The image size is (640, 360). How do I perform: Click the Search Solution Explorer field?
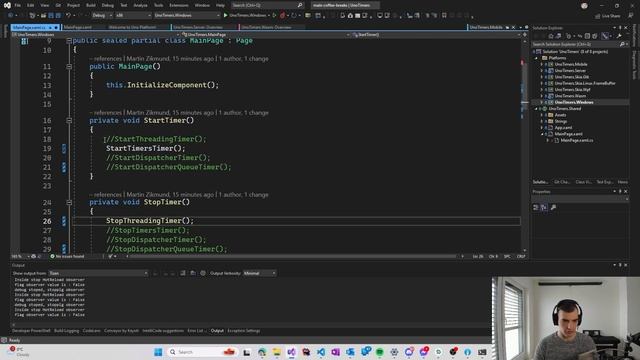point(579,44)
